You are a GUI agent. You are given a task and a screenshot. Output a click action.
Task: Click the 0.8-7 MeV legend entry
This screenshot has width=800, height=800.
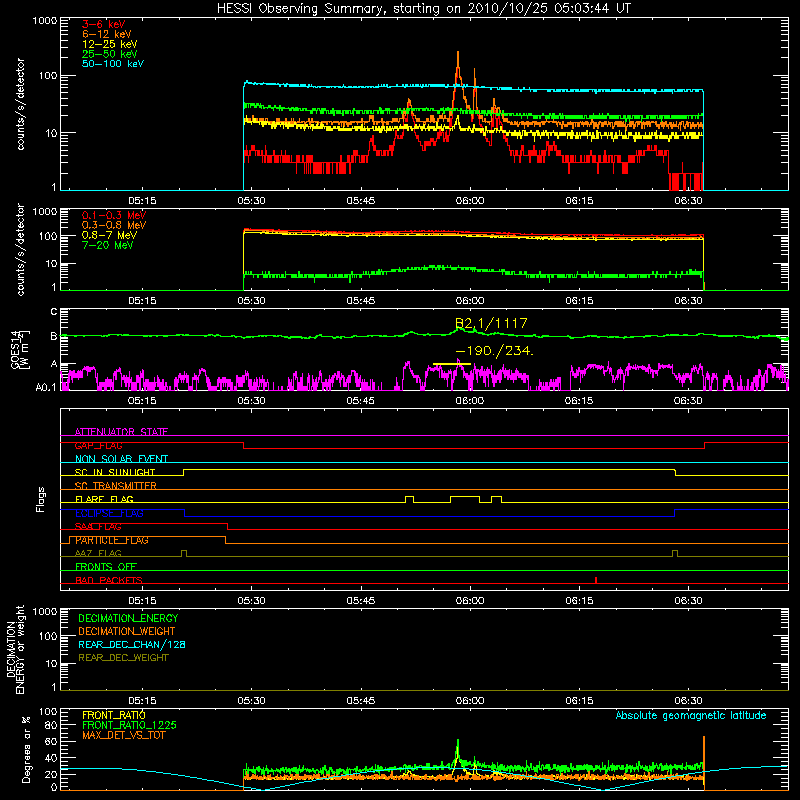point(109,235)
